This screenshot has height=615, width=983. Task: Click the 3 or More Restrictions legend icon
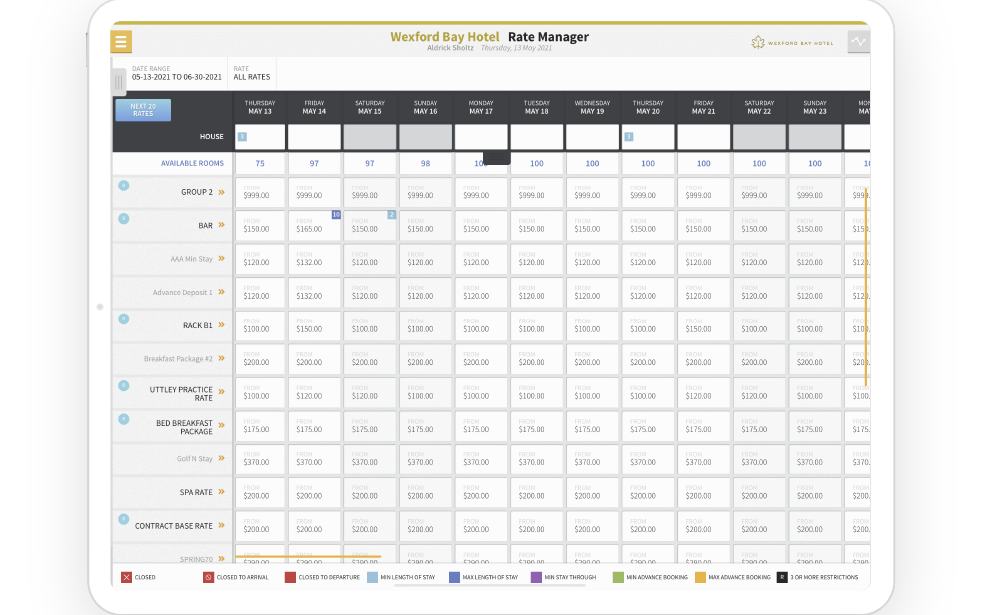pyautogui.click(x=782, y=577)
